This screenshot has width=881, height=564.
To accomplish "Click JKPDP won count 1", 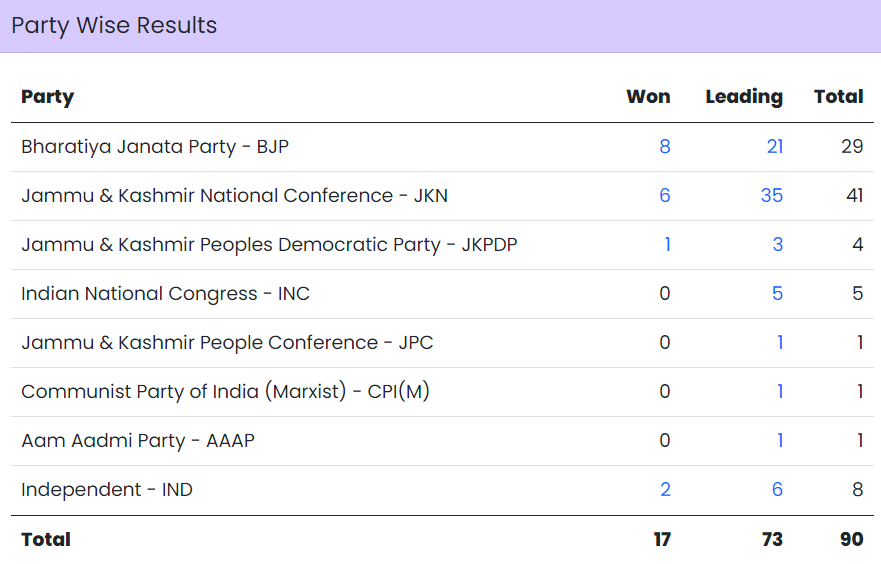I will (x=667, y=244).
